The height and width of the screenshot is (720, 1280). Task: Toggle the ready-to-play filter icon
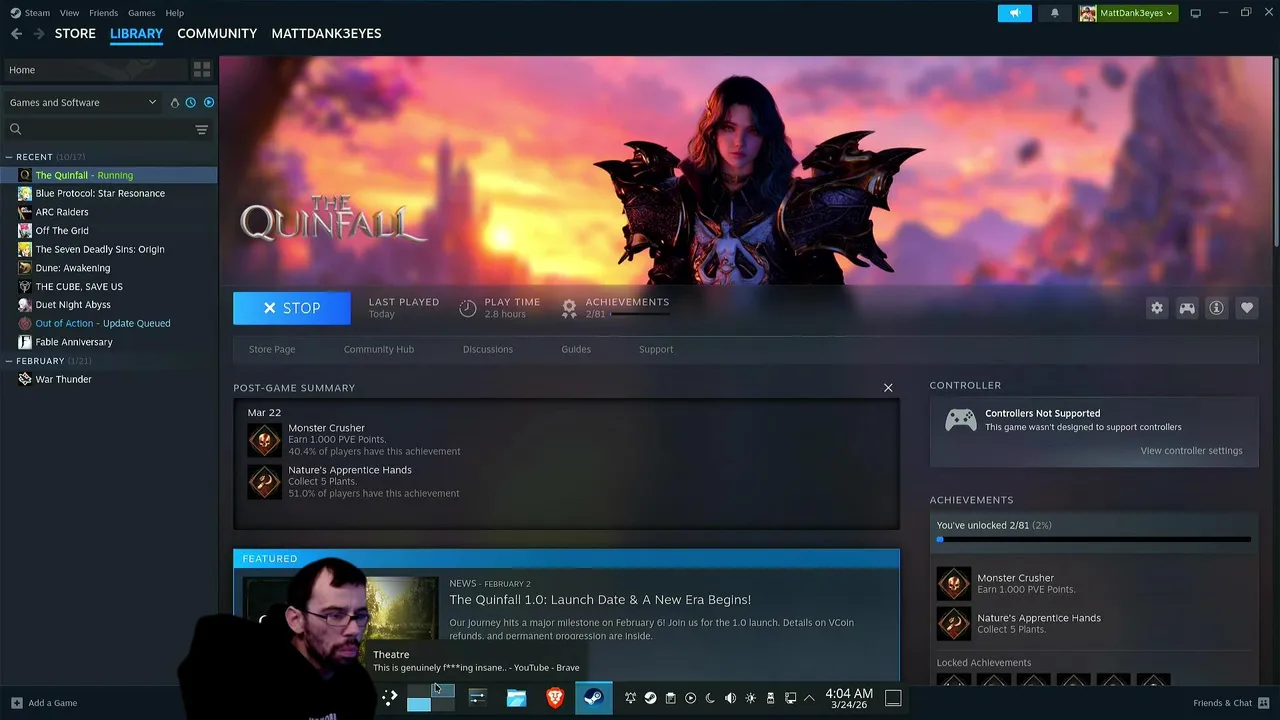click(209, 102)
